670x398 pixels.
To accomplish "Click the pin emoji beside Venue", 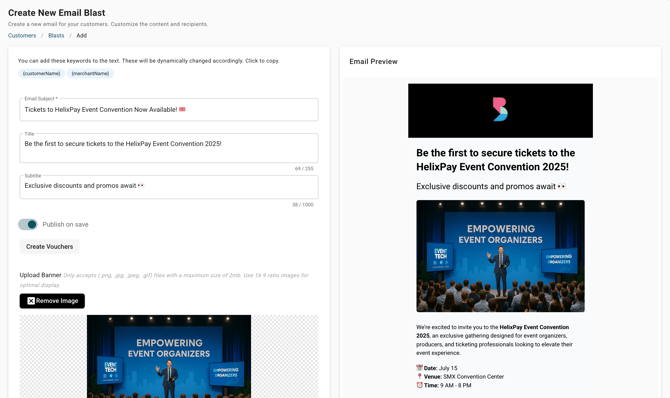I will pyautogui.click(x=419, y=376).
